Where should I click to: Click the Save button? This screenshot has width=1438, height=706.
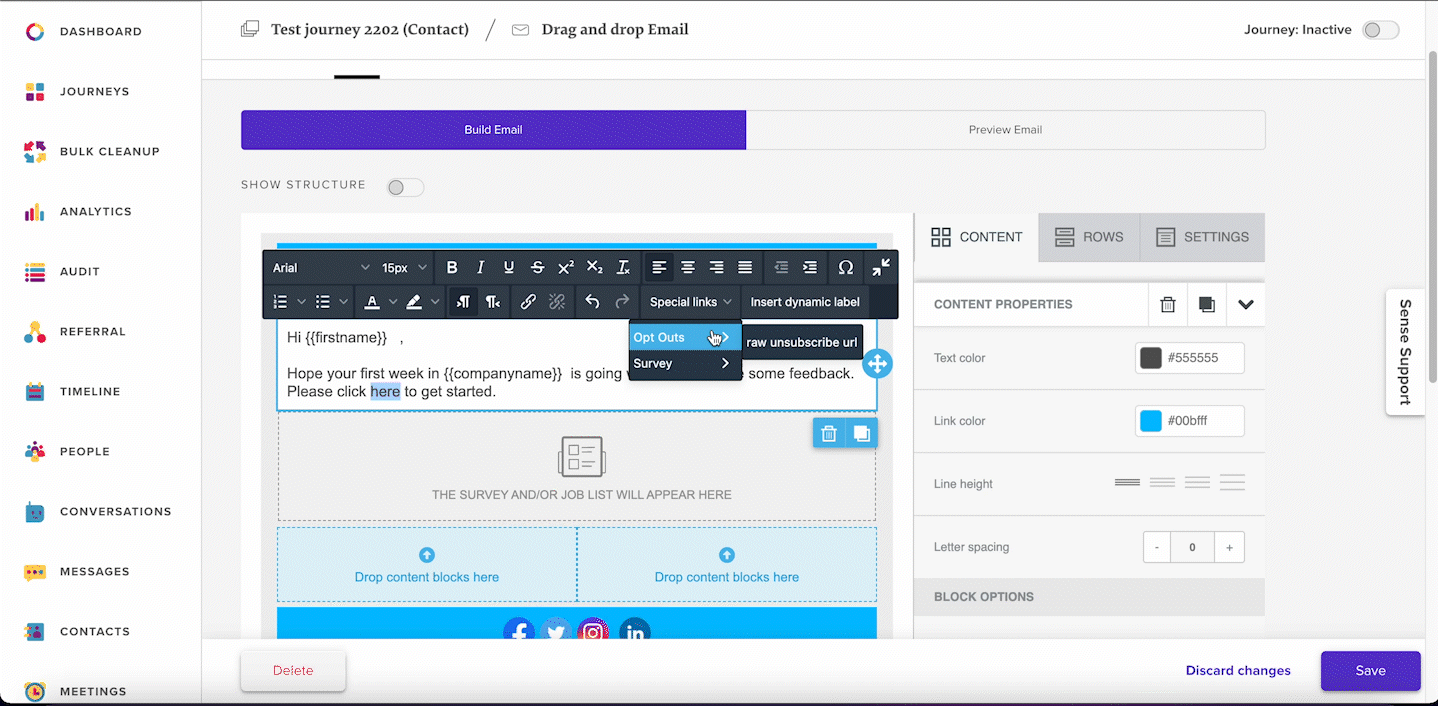(1370, 671)
